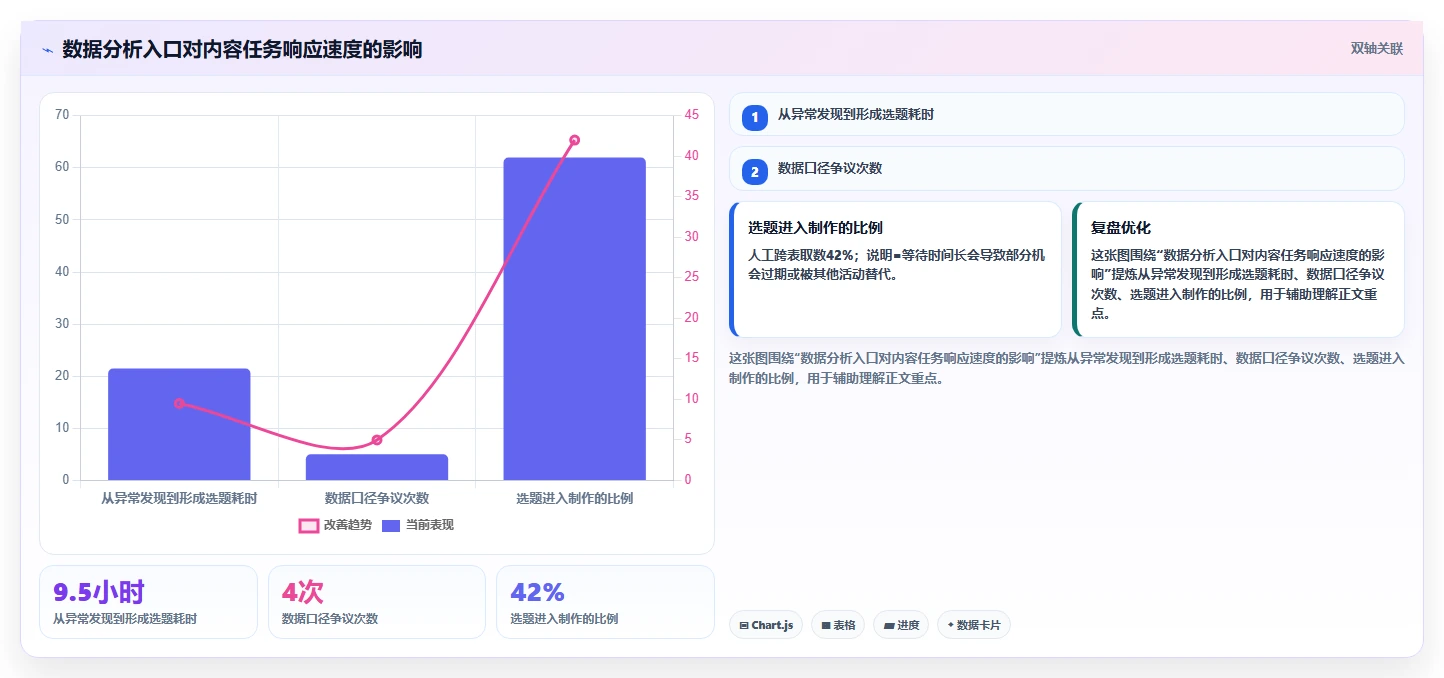This screenshot has width=1444, height=678.
Task: Click the icon inside the 进度 tag
Action: [889, 626]
